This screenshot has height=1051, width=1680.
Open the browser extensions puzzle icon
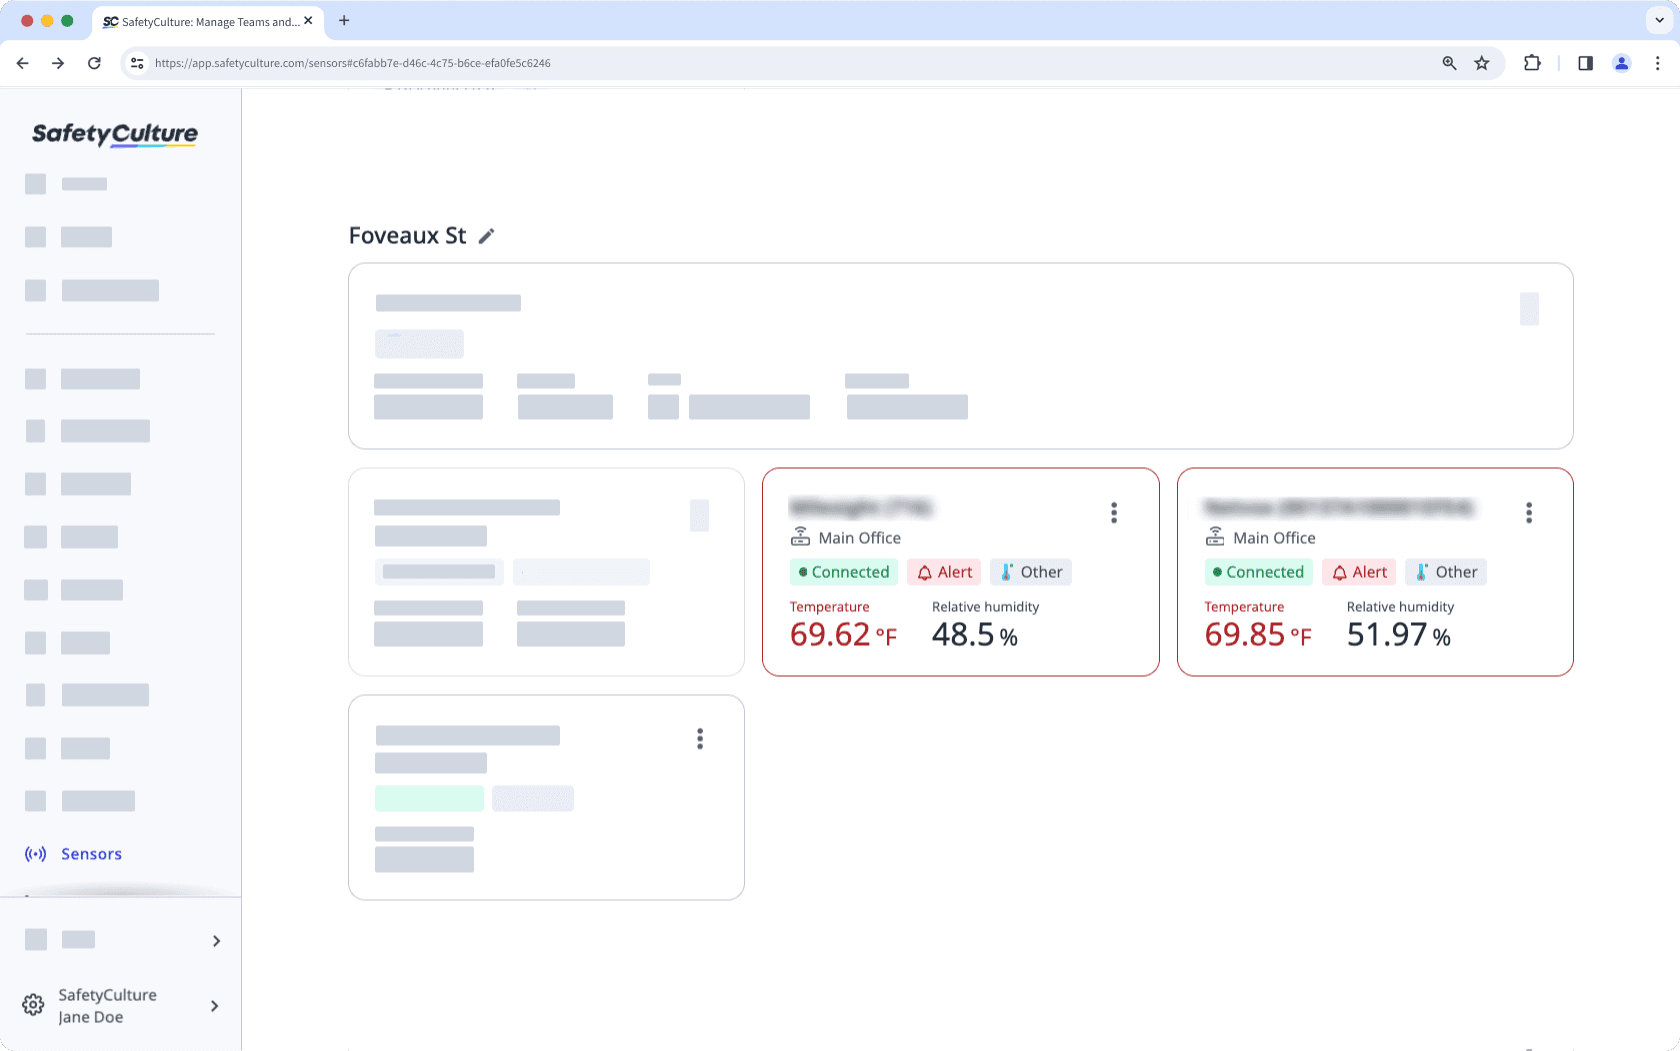1532,63
